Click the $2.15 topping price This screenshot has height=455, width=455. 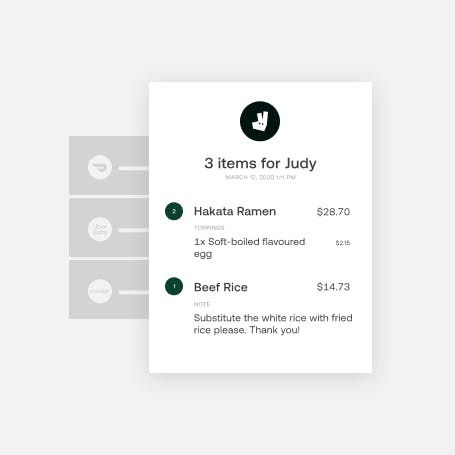point(343,243)
